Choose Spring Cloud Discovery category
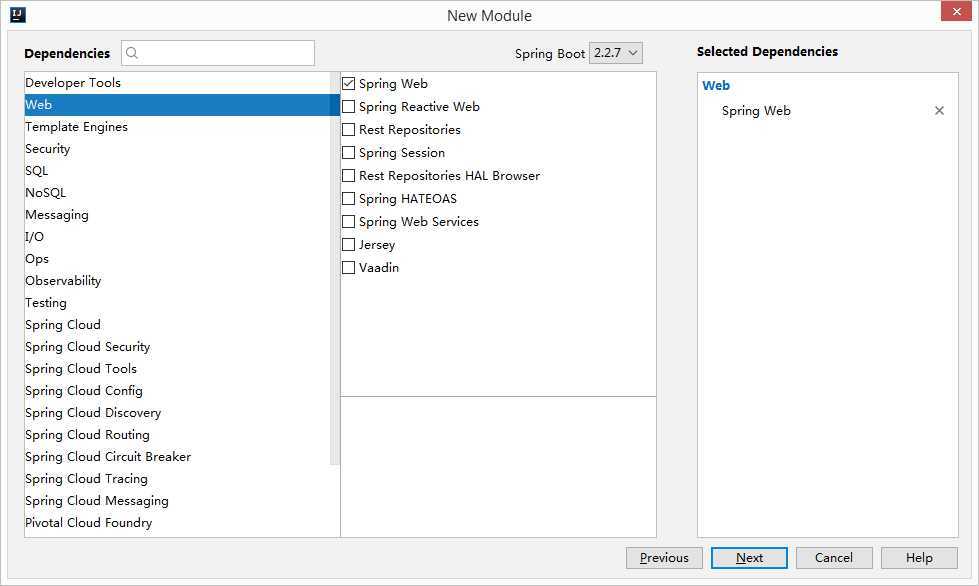979x586 pixels. pos(177,413)
